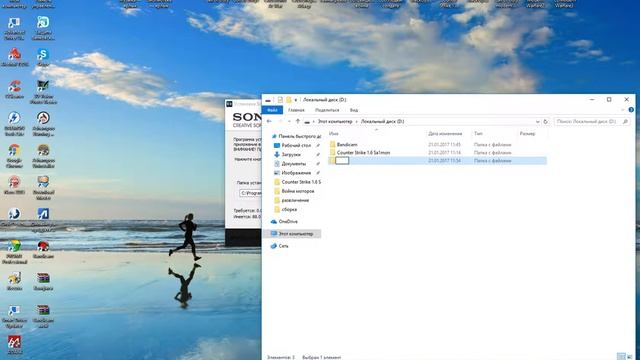Select the Bandicam folder icon

coord(332,144)
